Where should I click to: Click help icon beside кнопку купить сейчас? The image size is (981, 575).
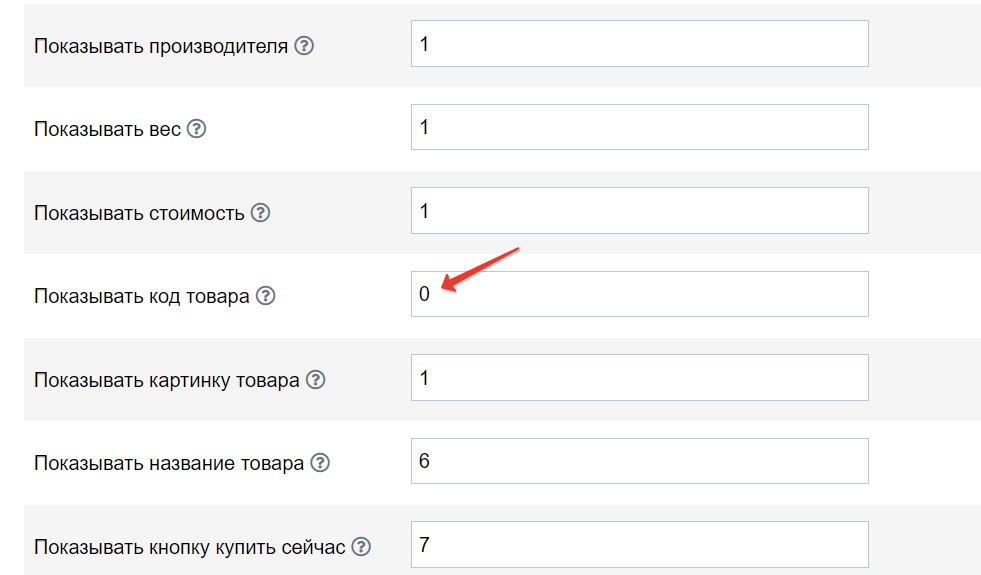tap(361, 547)
